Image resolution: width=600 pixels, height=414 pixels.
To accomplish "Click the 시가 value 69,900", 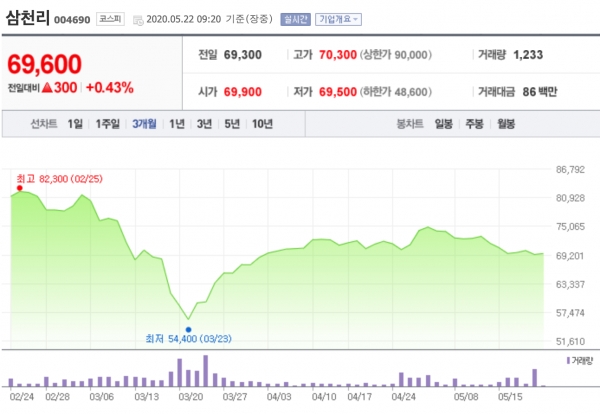I will (x=243, y=92).
